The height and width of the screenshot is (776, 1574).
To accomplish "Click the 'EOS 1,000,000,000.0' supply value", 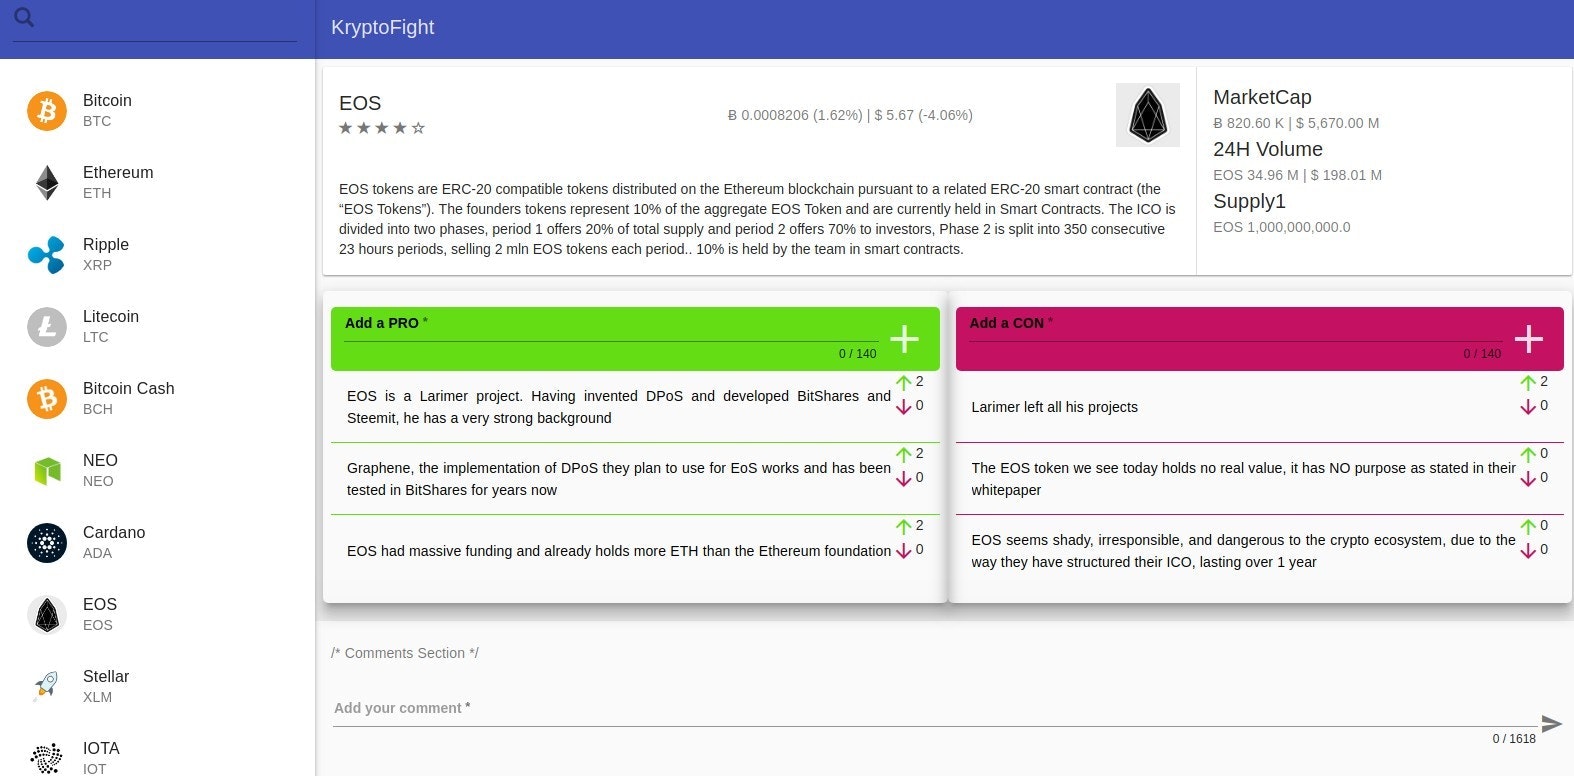I will click(x=1281, y=227).
